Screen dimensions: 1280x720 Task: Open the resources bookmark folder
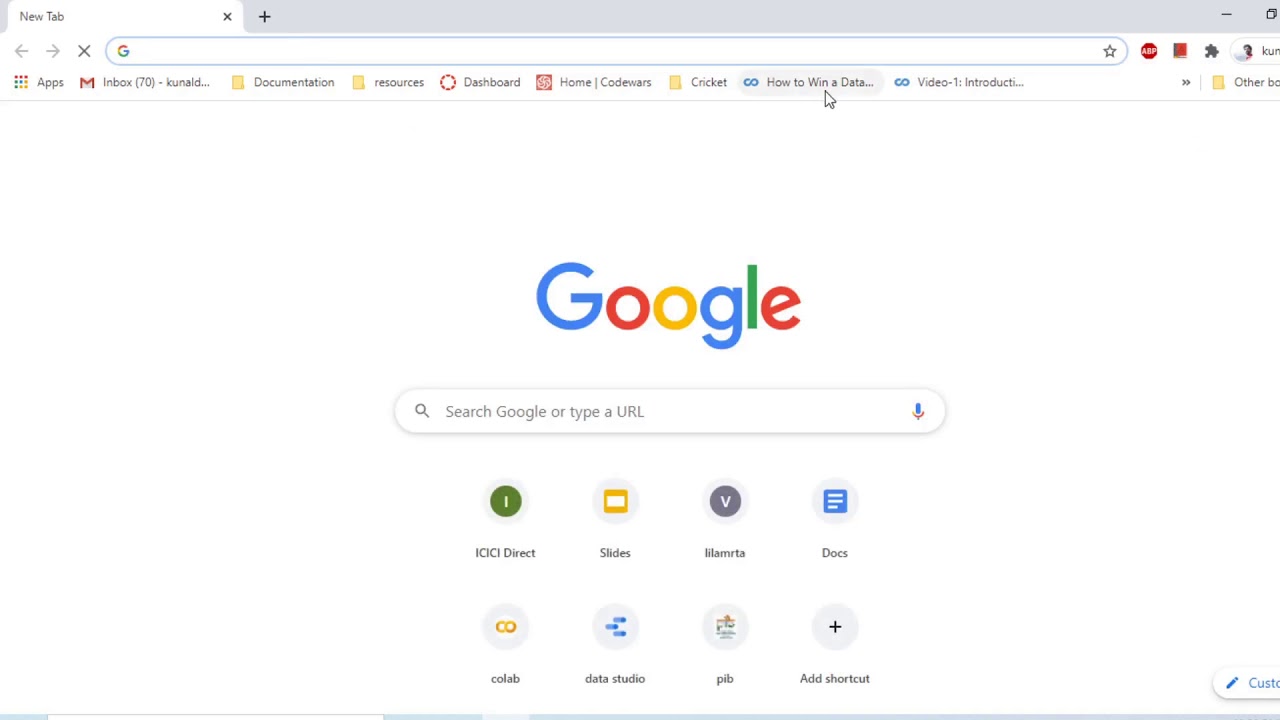388,82
